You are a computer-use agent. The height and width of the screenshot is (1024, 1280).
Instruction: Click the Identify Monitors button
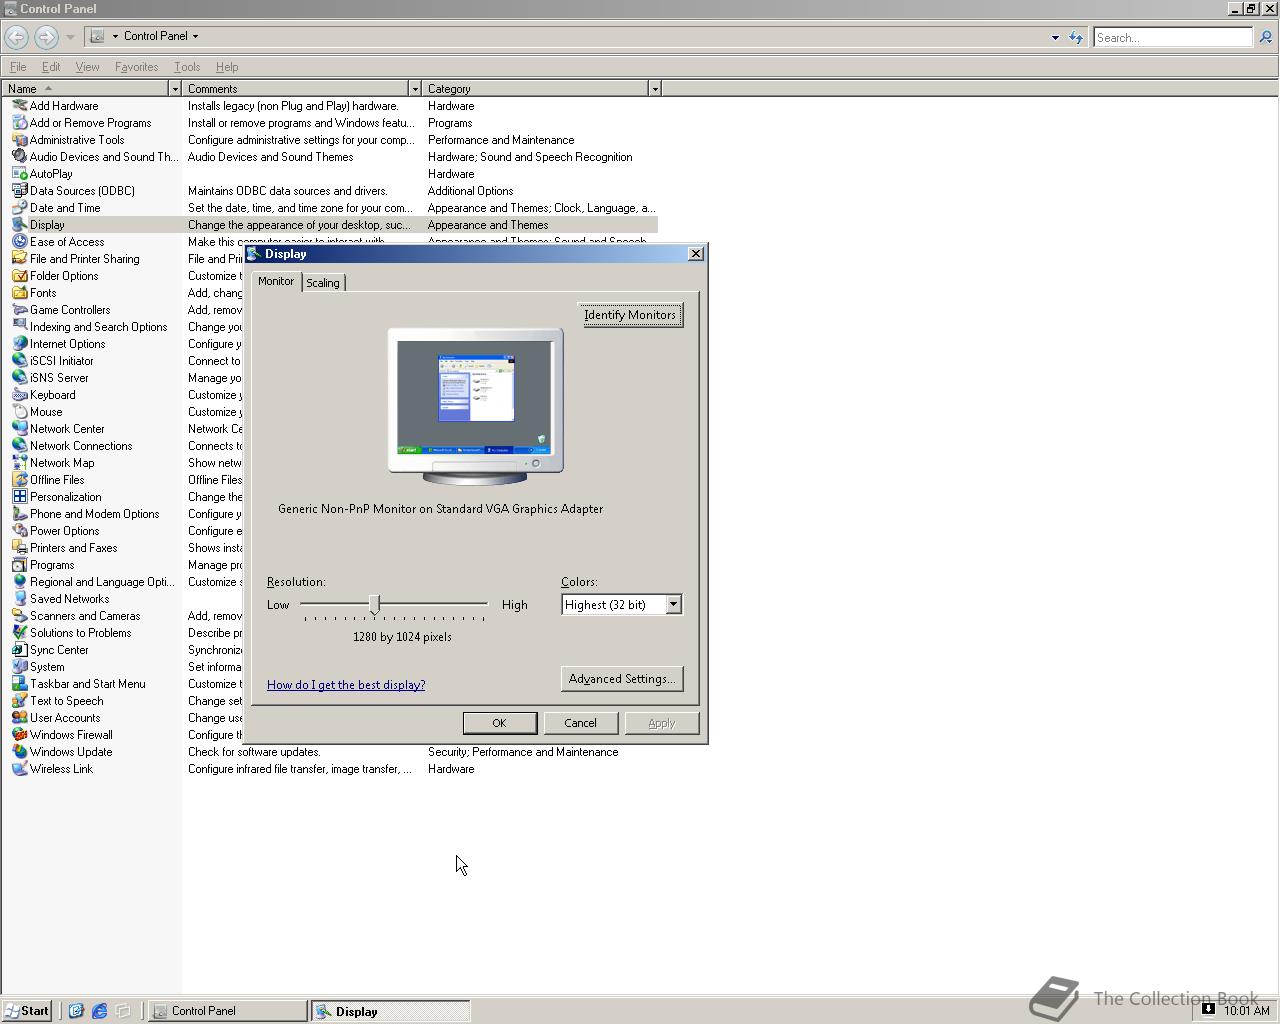pyautogui.click(x=631, y=315)
